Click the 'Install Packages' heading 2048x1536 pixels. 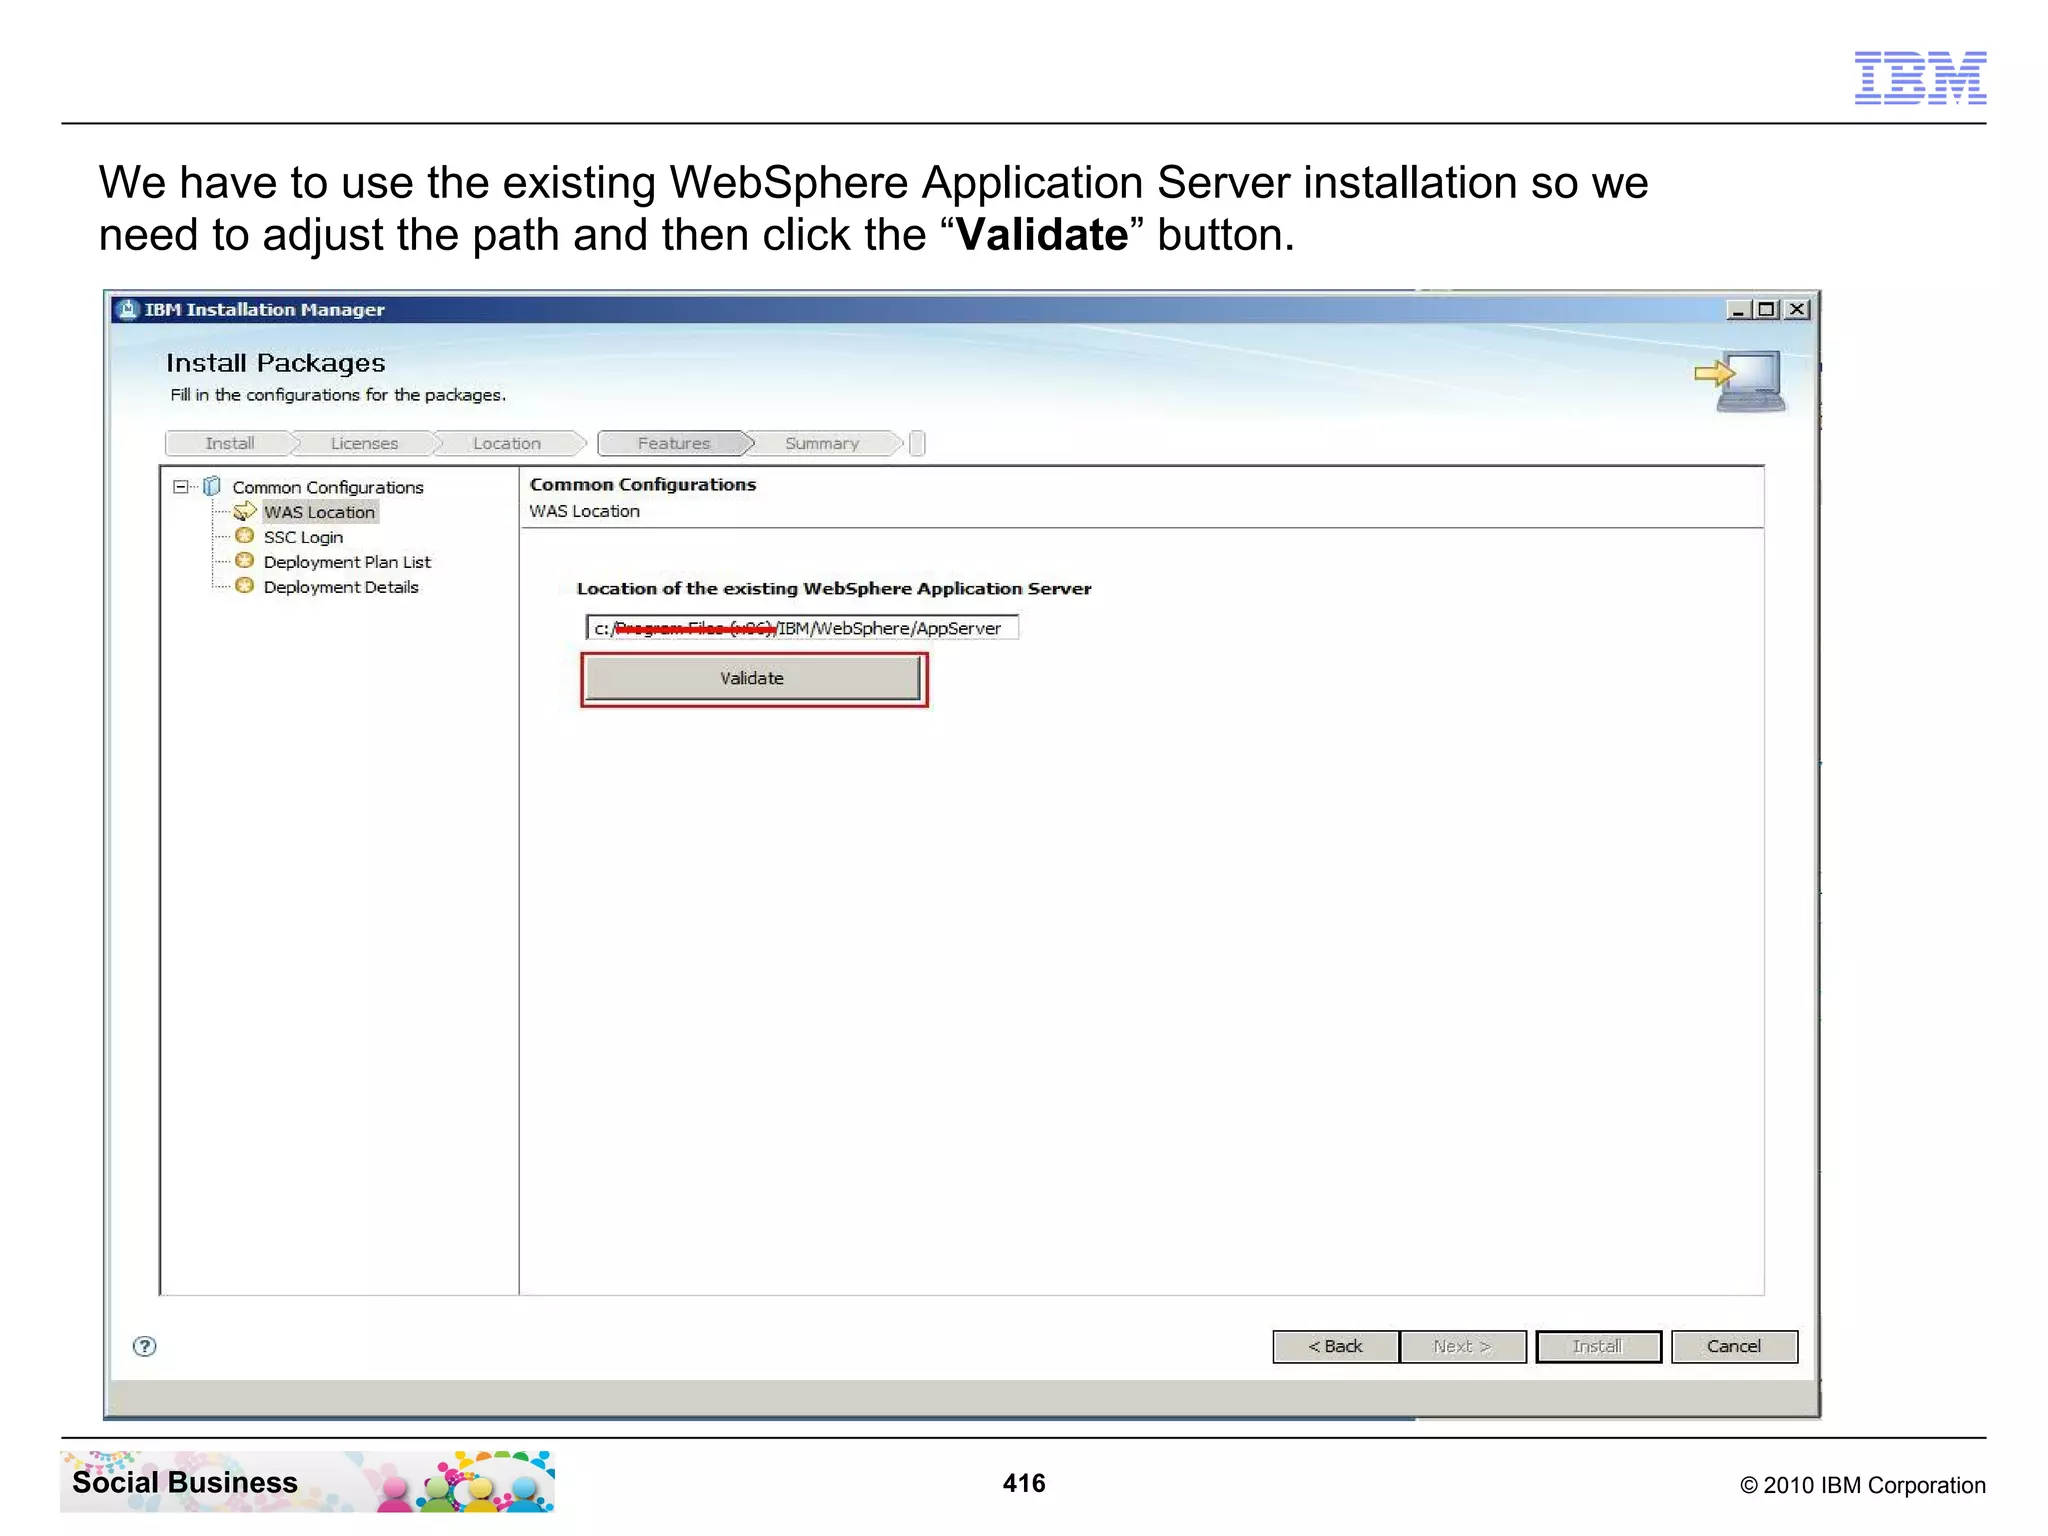coord(275,362)
